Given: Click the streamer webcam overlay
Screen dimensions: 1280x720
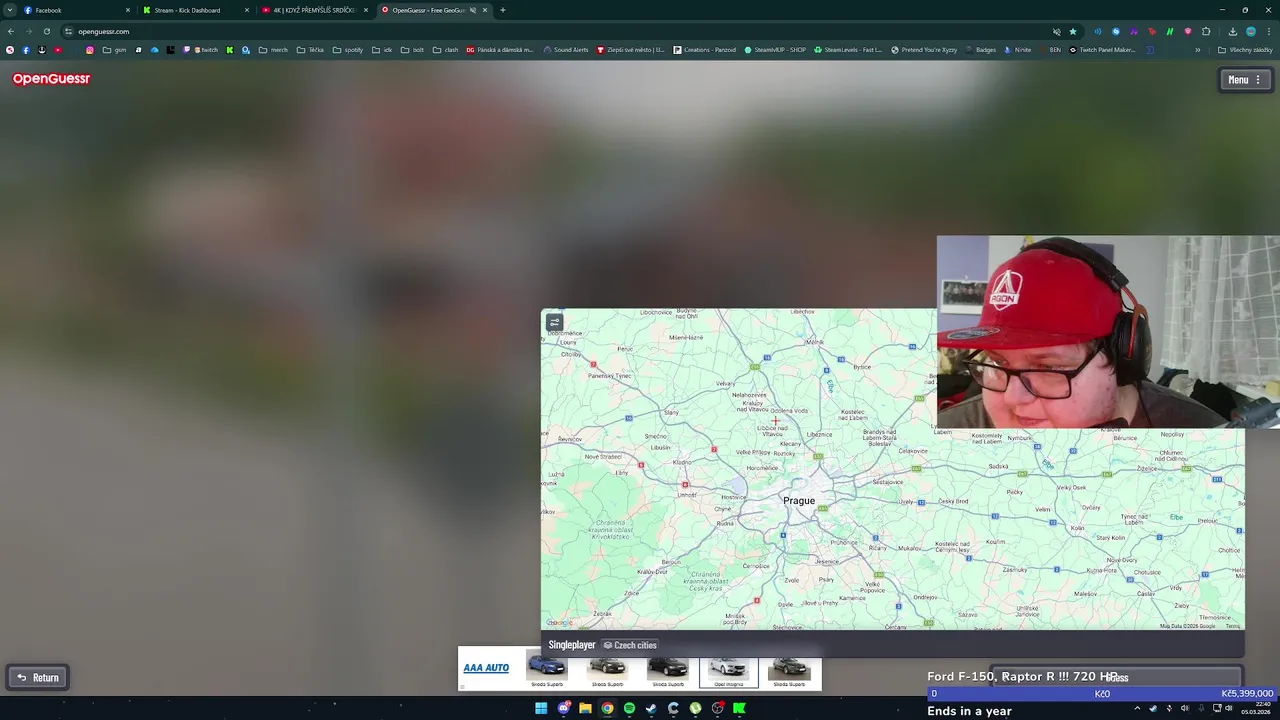Looking at the screenshot, I should 1108,332.
